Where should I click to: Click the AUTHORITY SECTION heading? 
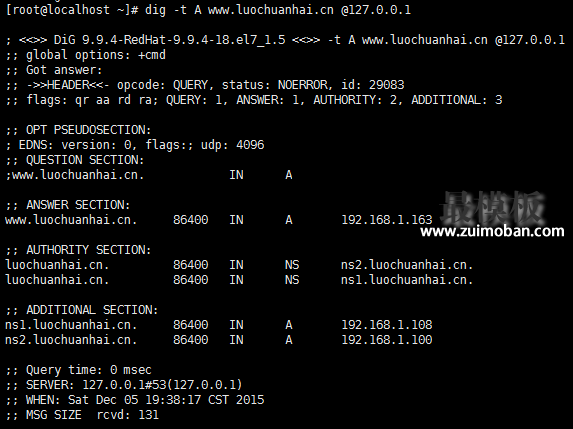point(79,250)
